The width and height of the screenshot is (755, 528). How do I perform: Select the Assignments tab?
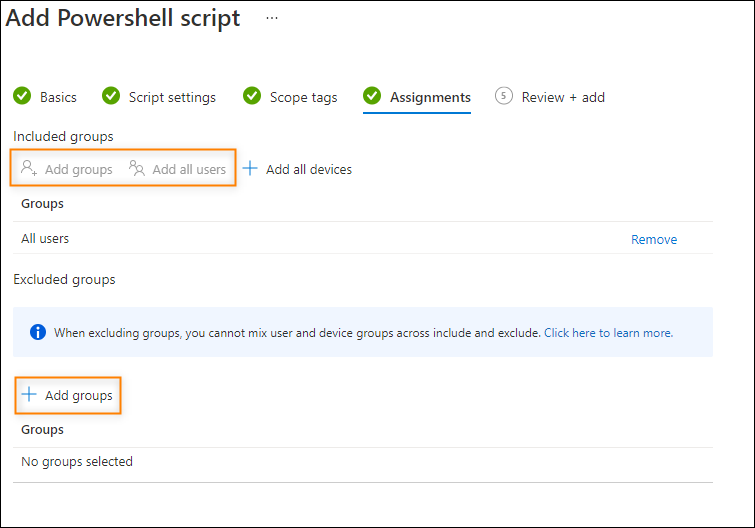pos(430,97)
